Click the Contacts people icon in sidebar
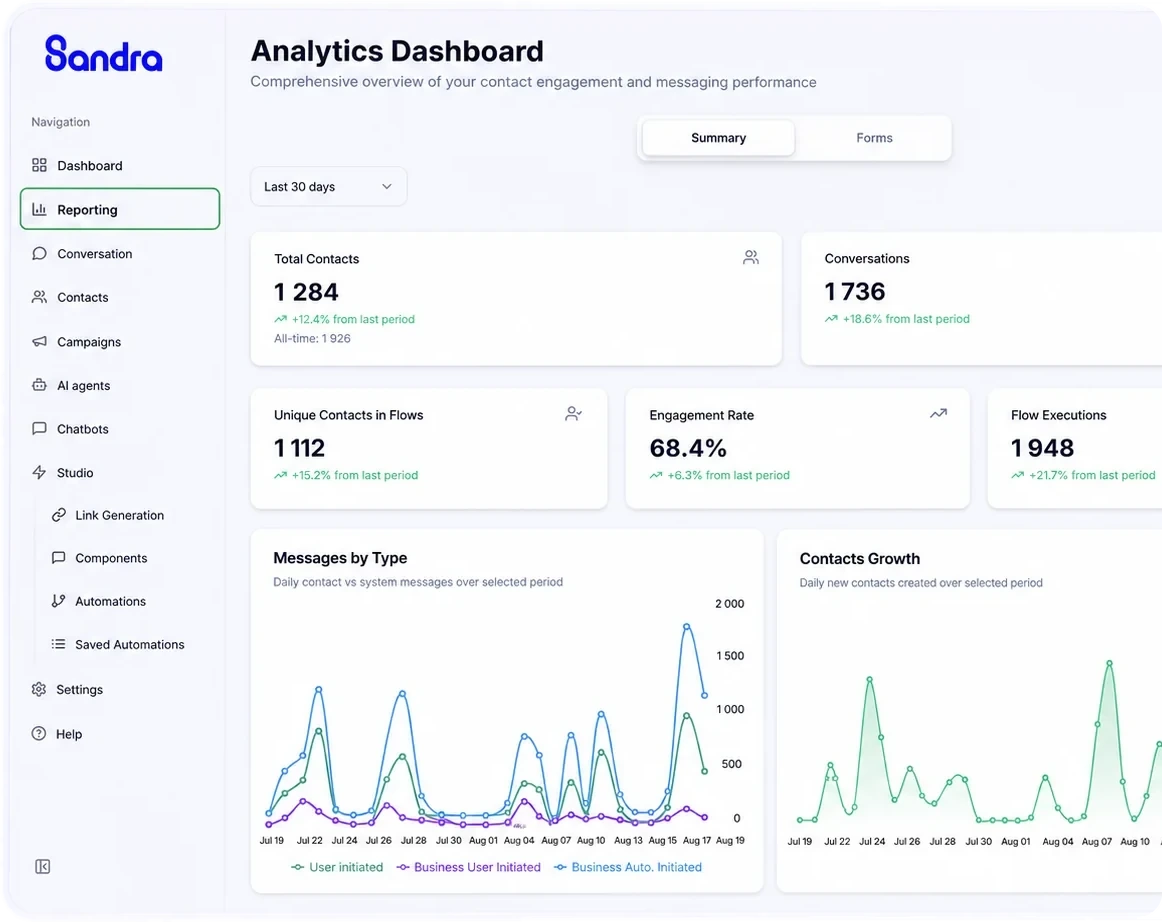 tap(39, 297)
